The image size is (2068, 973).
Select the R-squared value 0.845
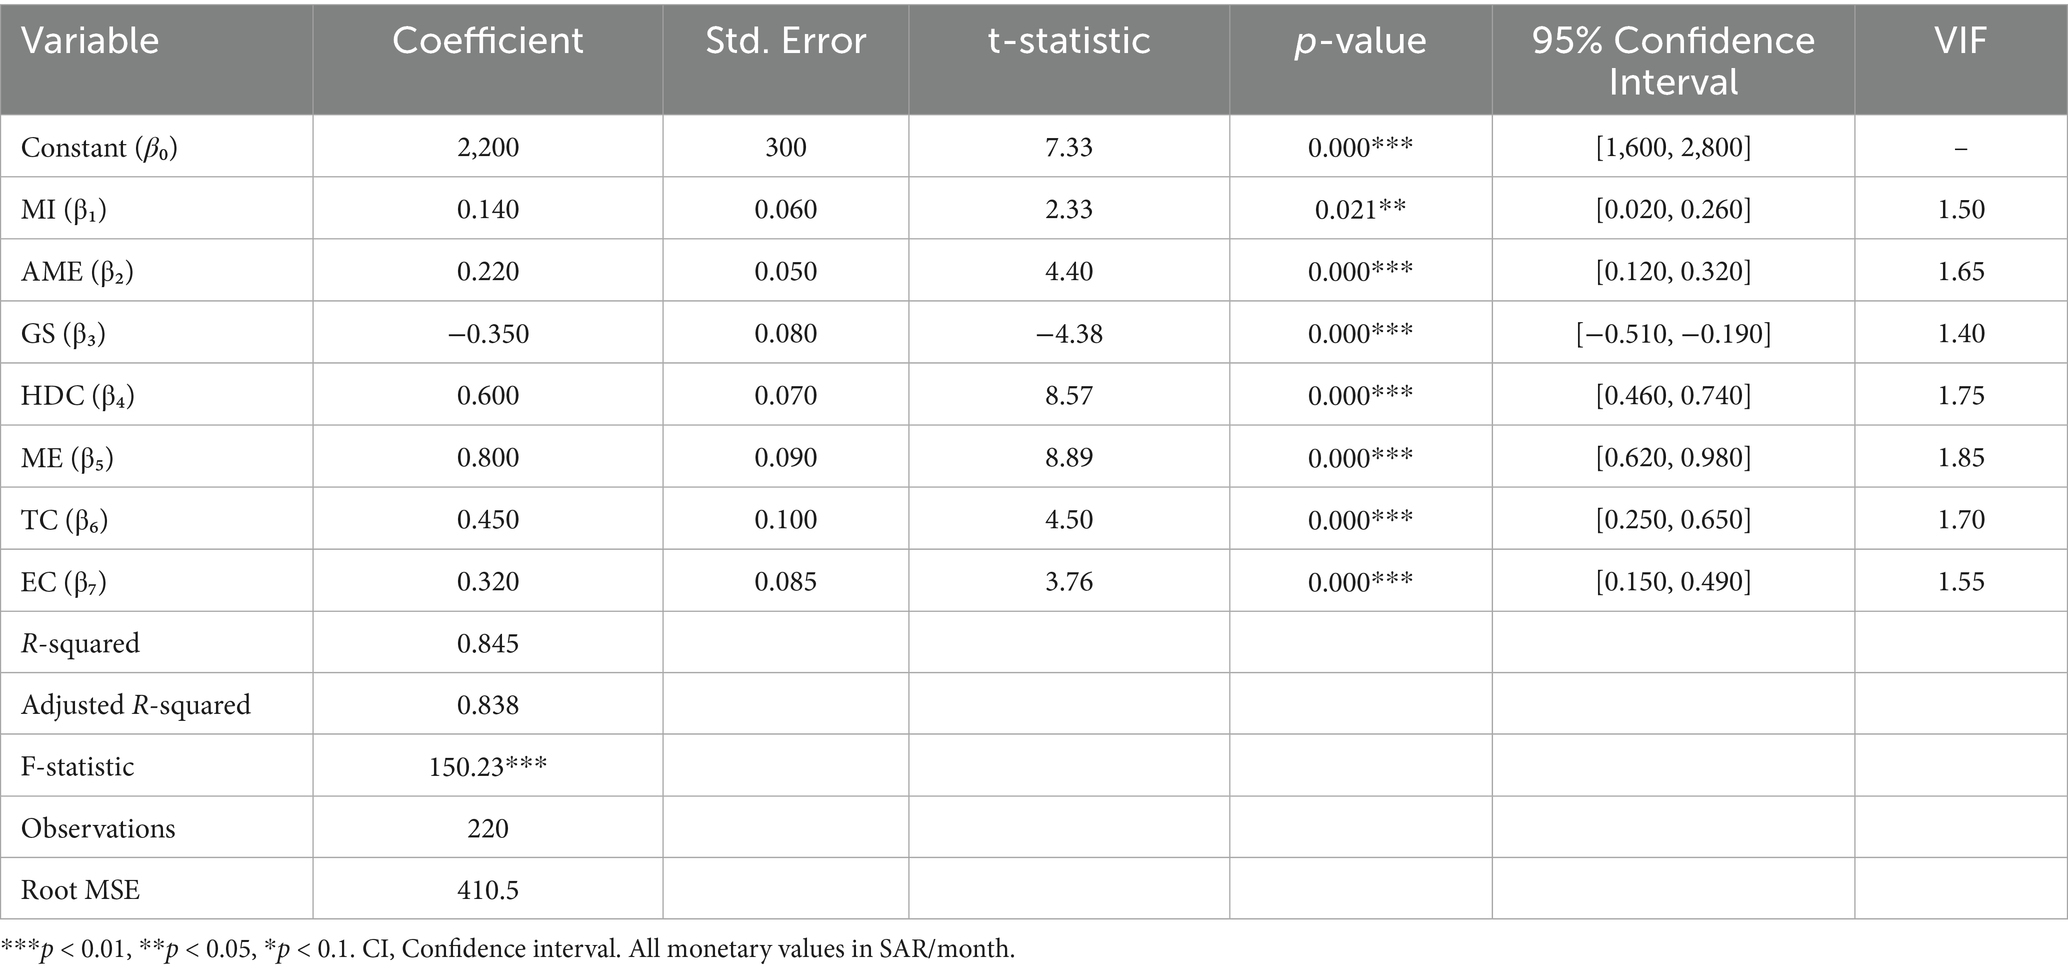coord(488,644)
